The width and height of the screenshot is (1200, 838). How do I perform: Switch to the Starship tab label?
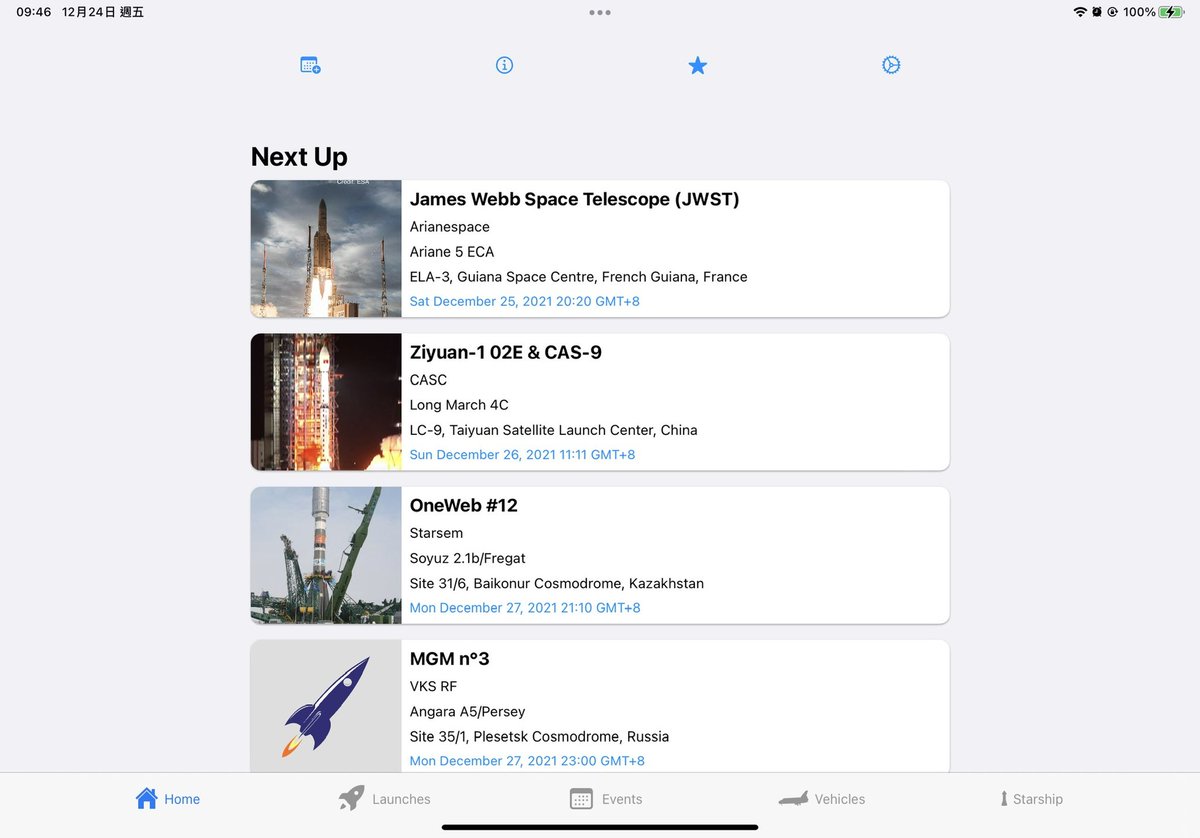point(1038,799)
